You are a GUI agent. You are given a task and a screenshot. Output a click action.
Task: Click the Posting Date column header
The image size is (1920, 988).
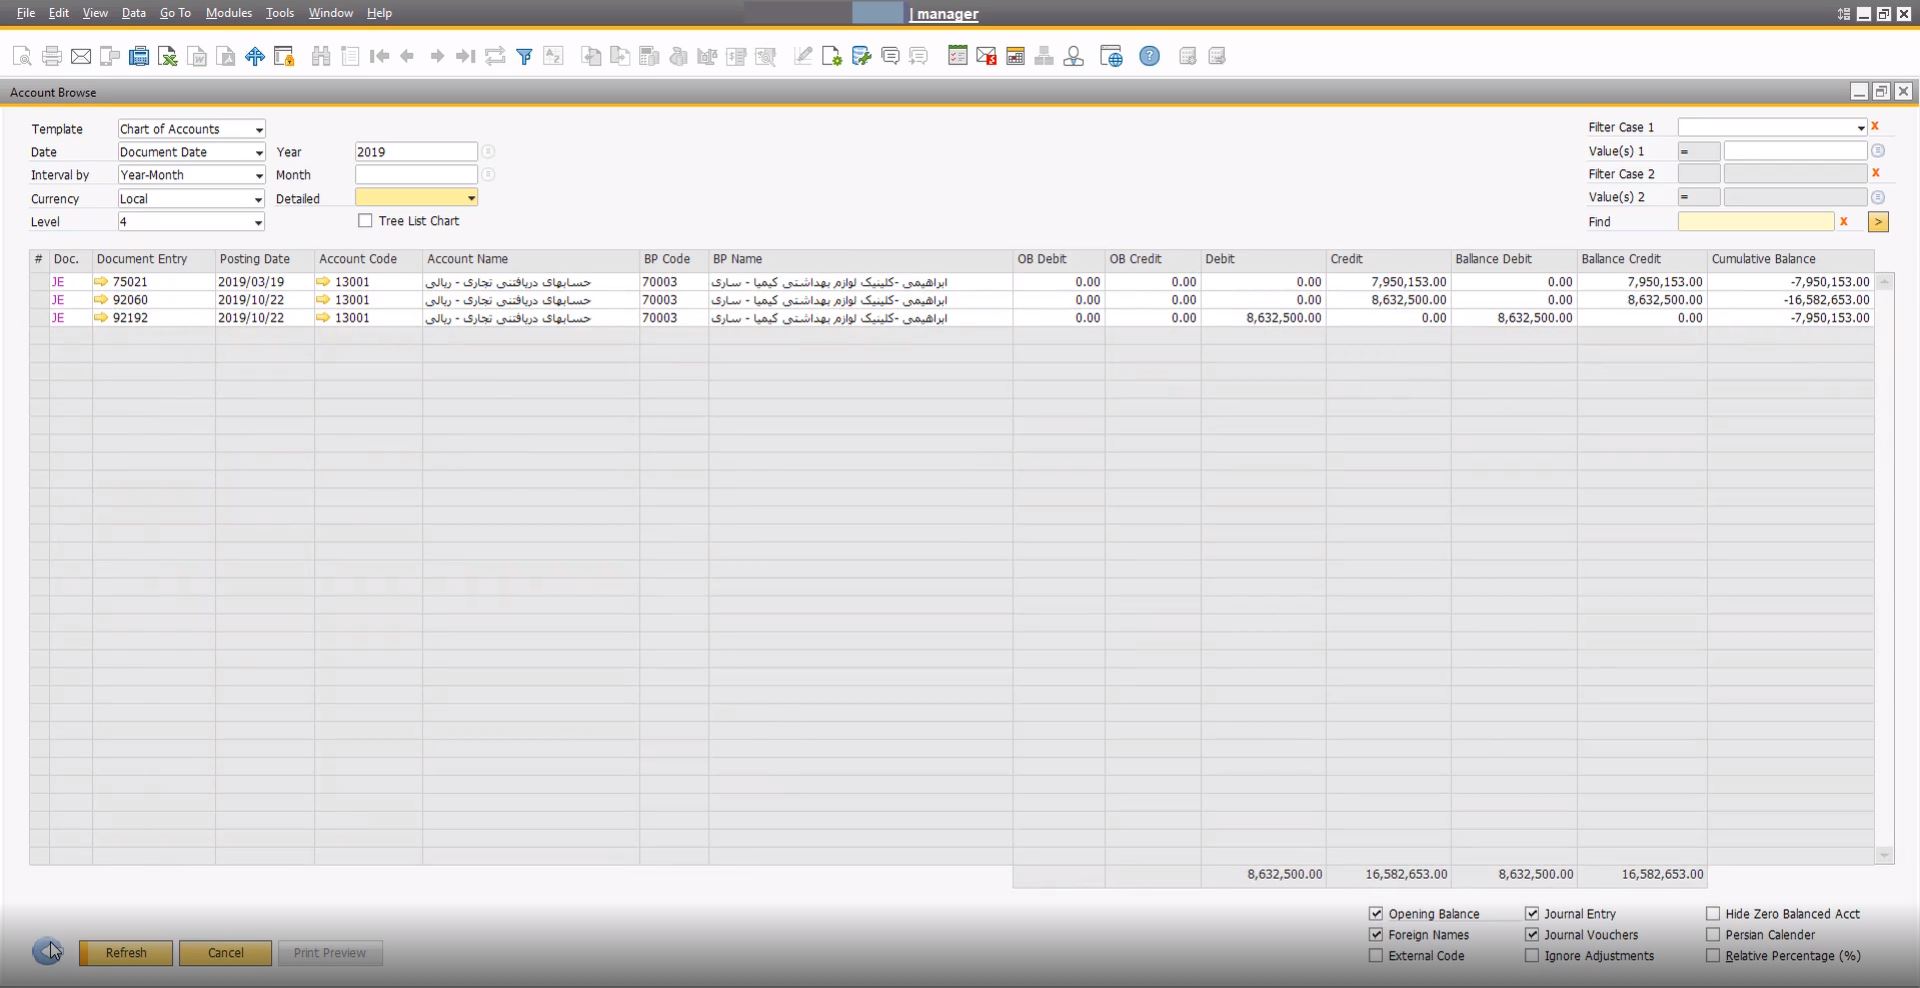pos(265,259)
